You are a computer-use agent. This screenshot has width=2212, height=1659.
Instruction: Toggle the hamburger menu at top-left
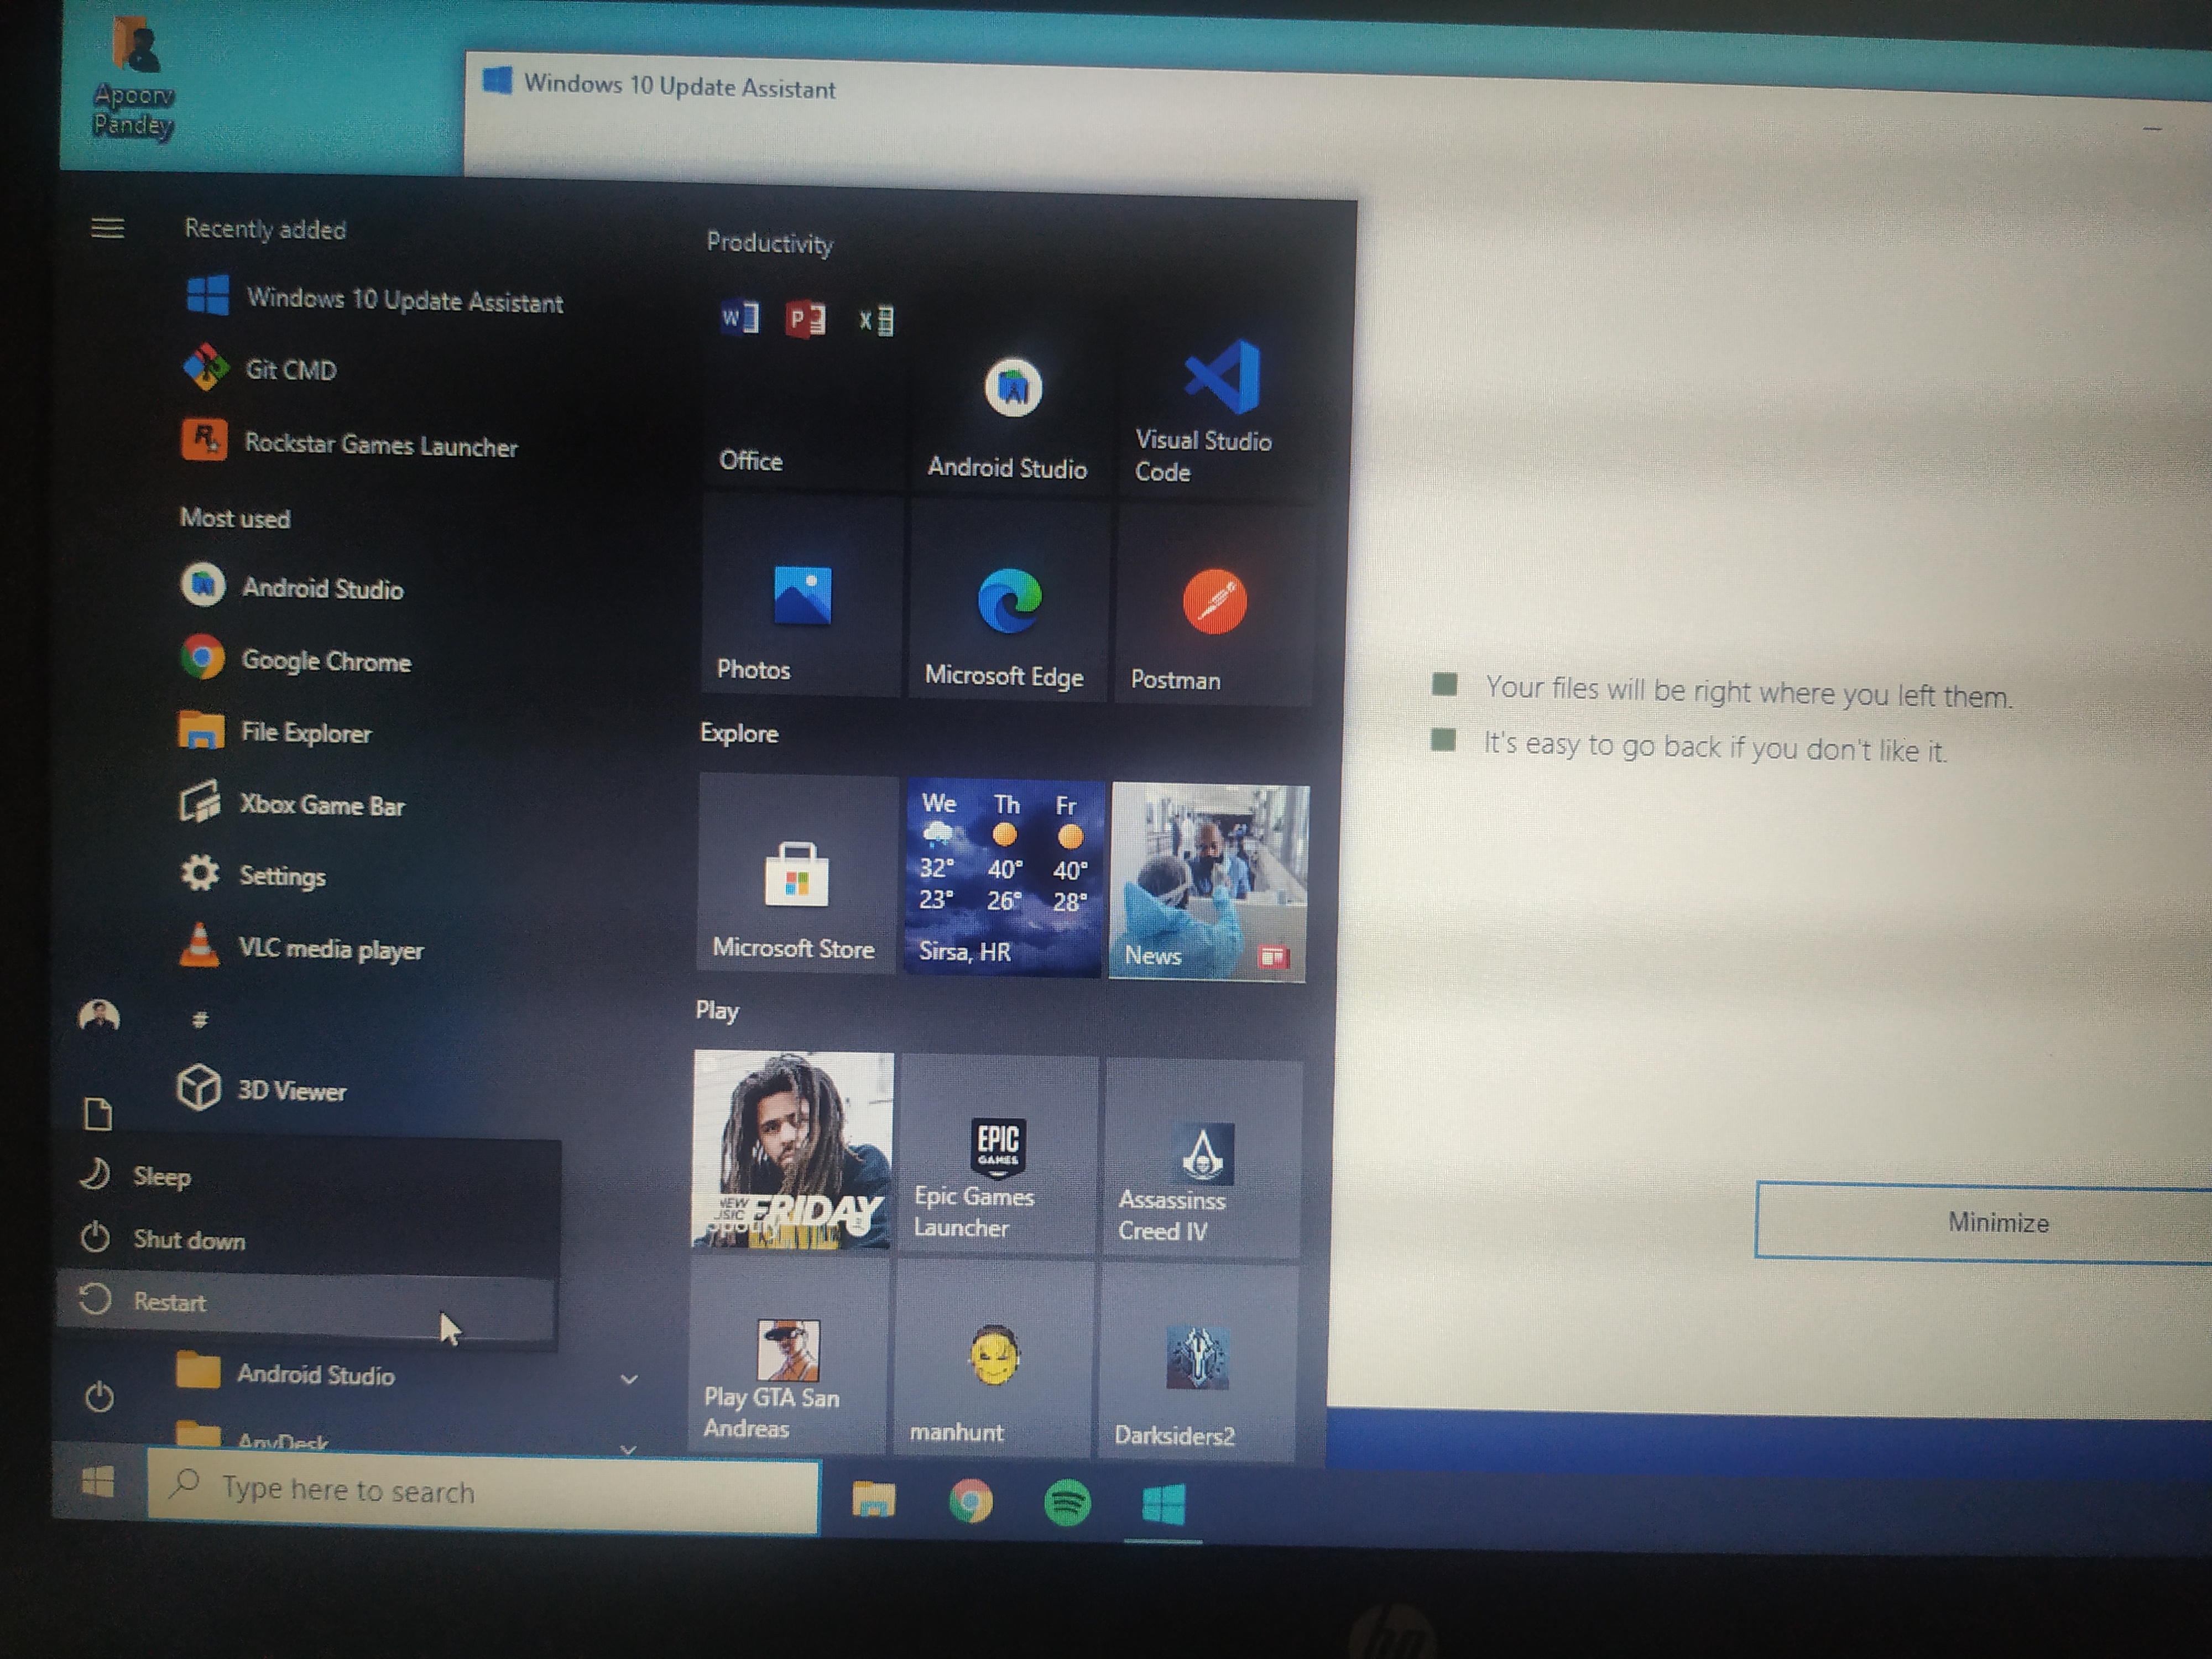(108, 229)
